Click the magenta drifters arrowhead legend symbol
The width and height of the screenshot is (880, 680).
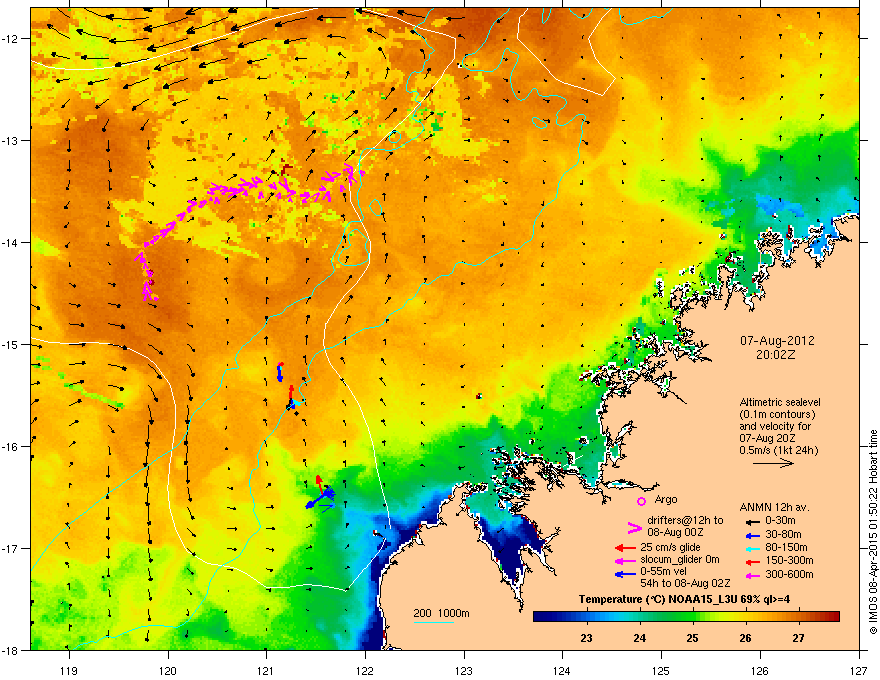[x=634, y=528]
